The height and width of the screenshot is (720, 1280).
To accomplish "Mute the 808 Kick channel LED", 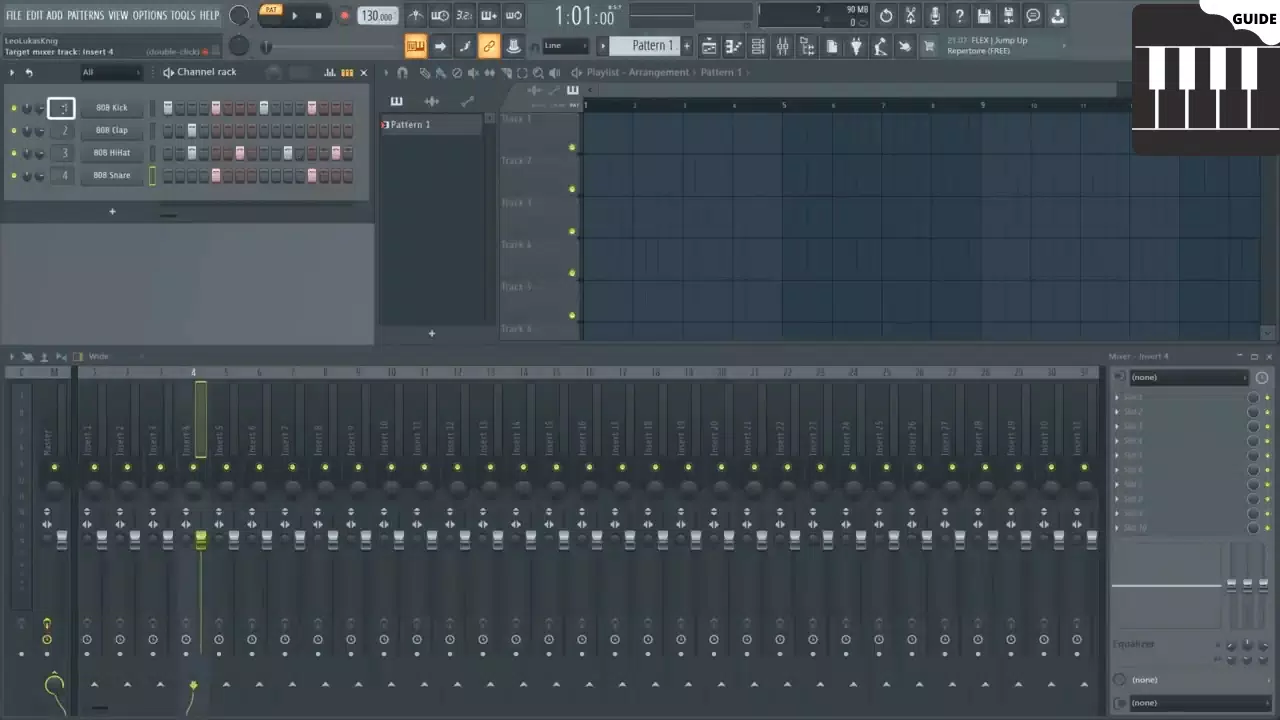I will click(14, 108).
